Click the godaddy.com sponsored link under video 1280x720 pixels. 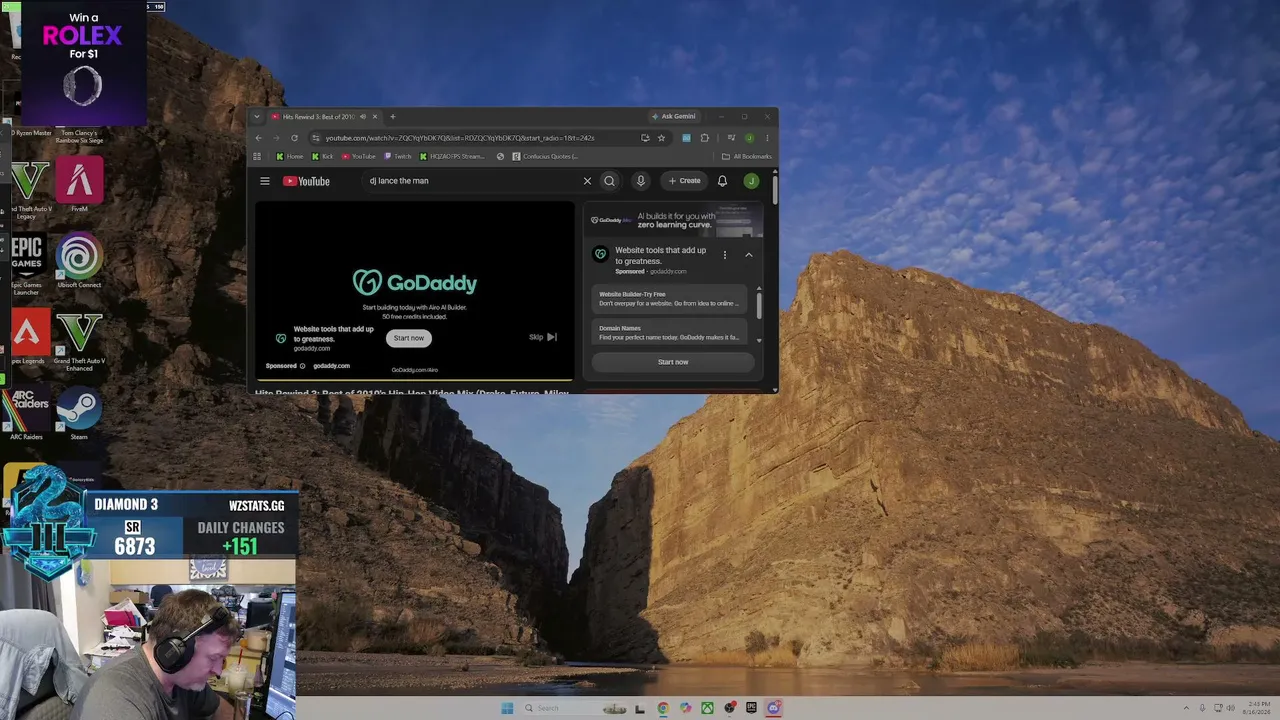[331, 366]
